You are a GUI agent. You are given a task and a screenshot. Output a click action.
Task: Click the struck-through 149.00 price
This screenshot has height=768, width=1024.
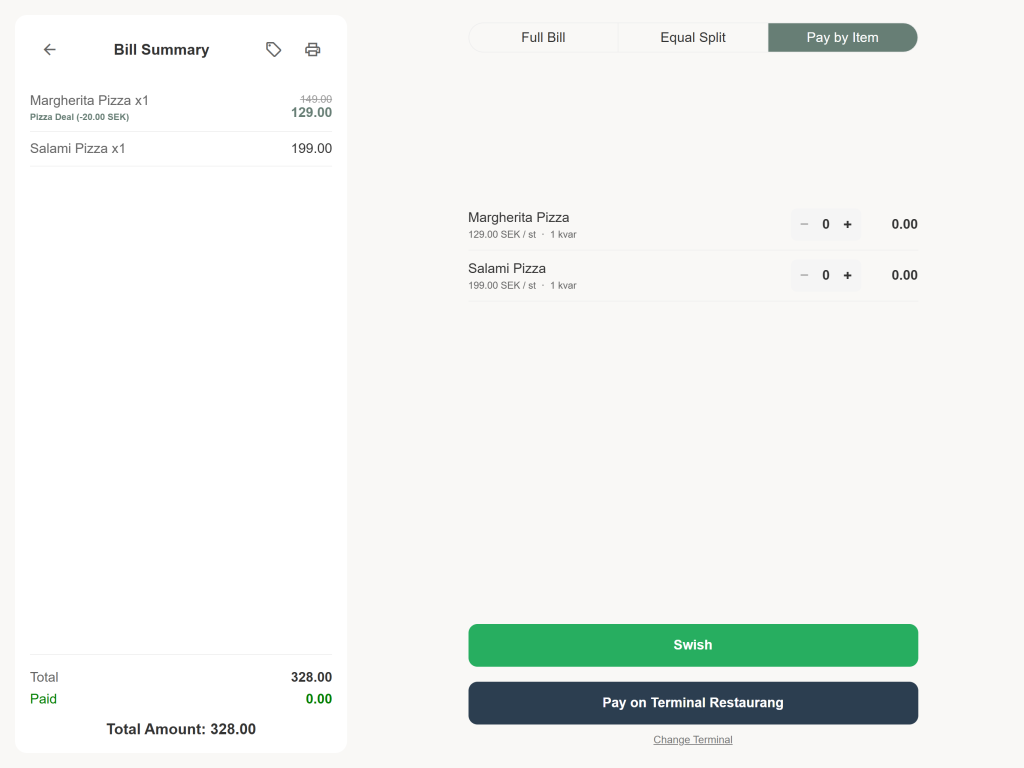pyautogui.click(x=316, y=99)
